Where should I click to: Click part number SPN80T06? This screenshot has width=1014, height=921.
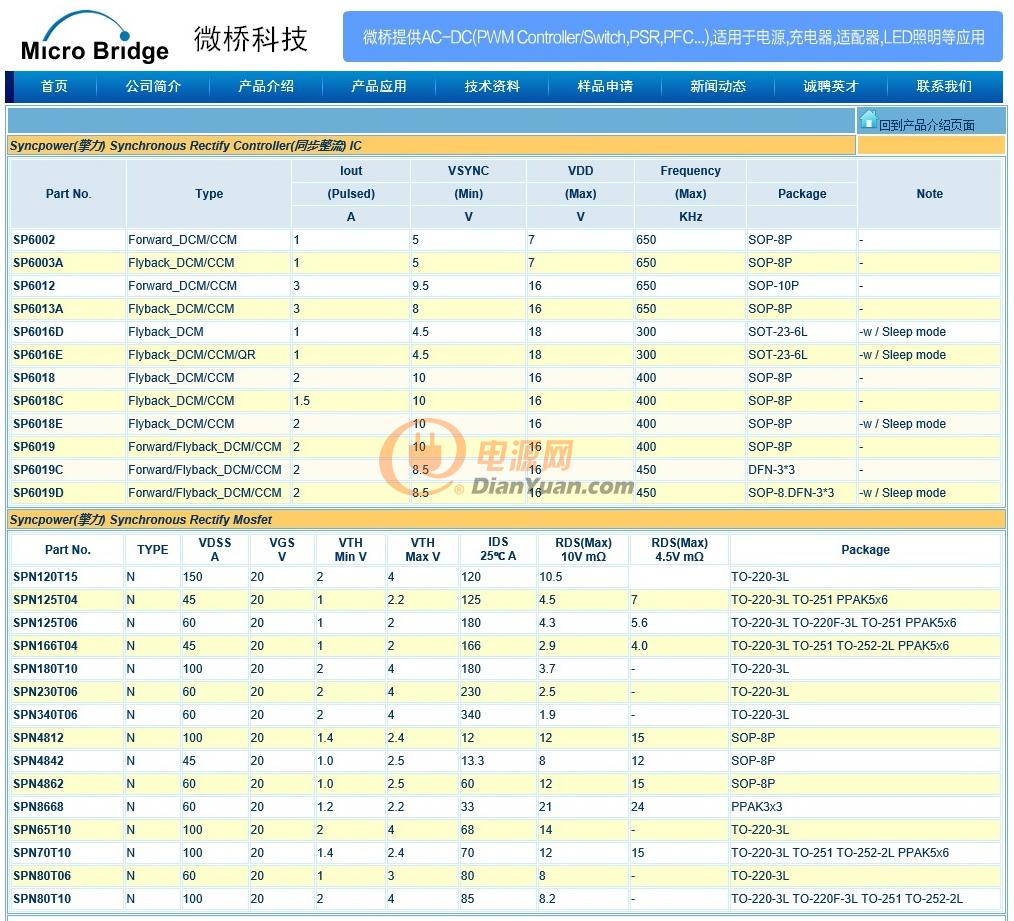point(42,875)
